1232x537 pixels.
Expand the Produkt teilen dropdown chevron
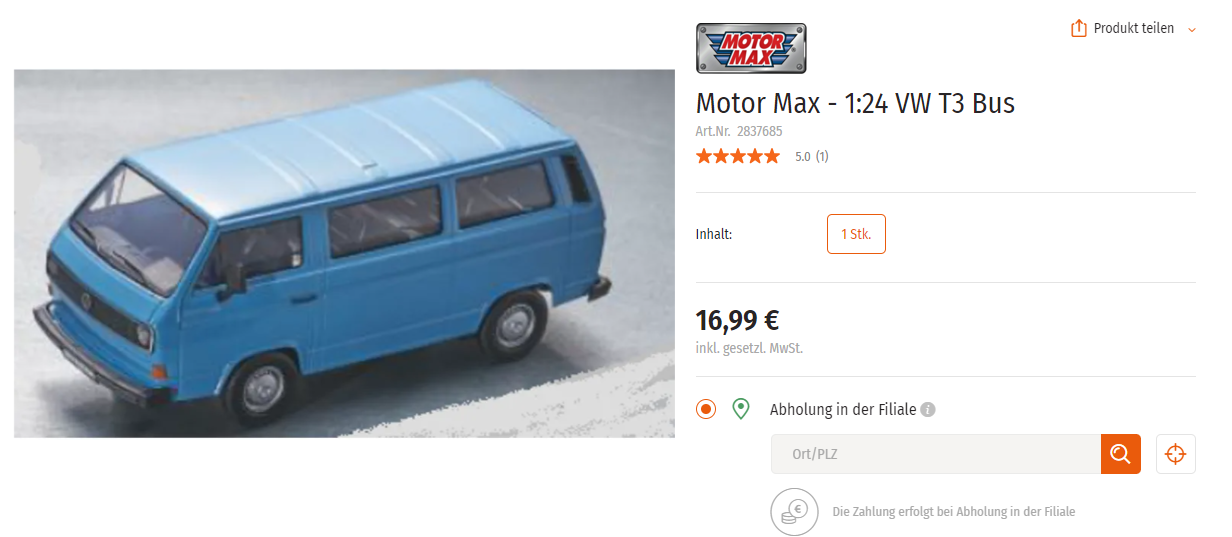click(x=1191, y=30)
